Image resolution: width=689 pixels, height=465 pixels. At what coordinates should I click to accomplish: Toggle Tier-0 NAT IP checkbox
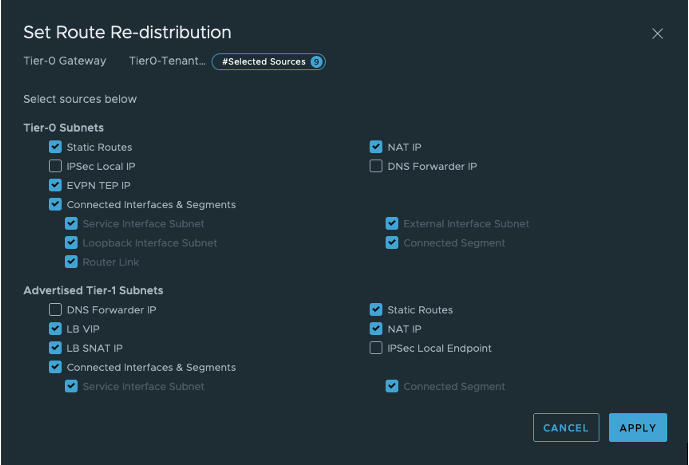376,147
